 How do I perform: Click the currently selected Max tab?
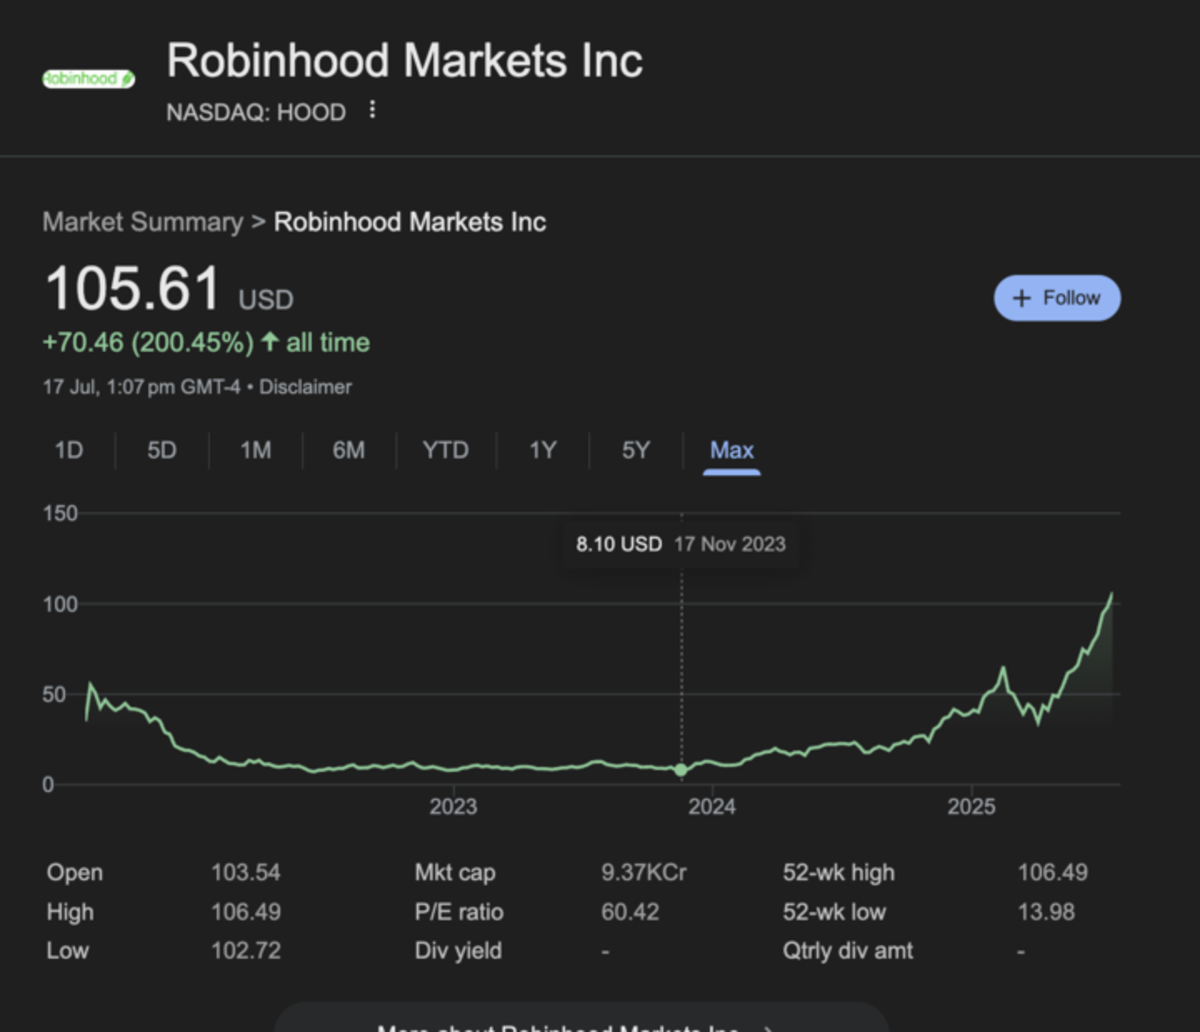click(731, 450)
